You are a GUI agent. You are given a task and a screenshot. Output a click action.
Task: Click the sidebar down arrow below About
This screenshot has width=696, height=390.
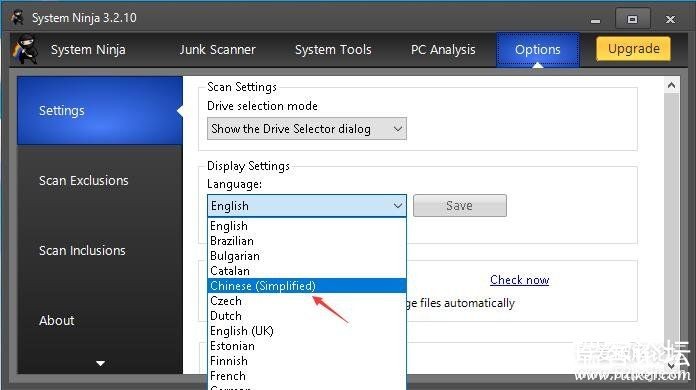[x=100, y=363]
